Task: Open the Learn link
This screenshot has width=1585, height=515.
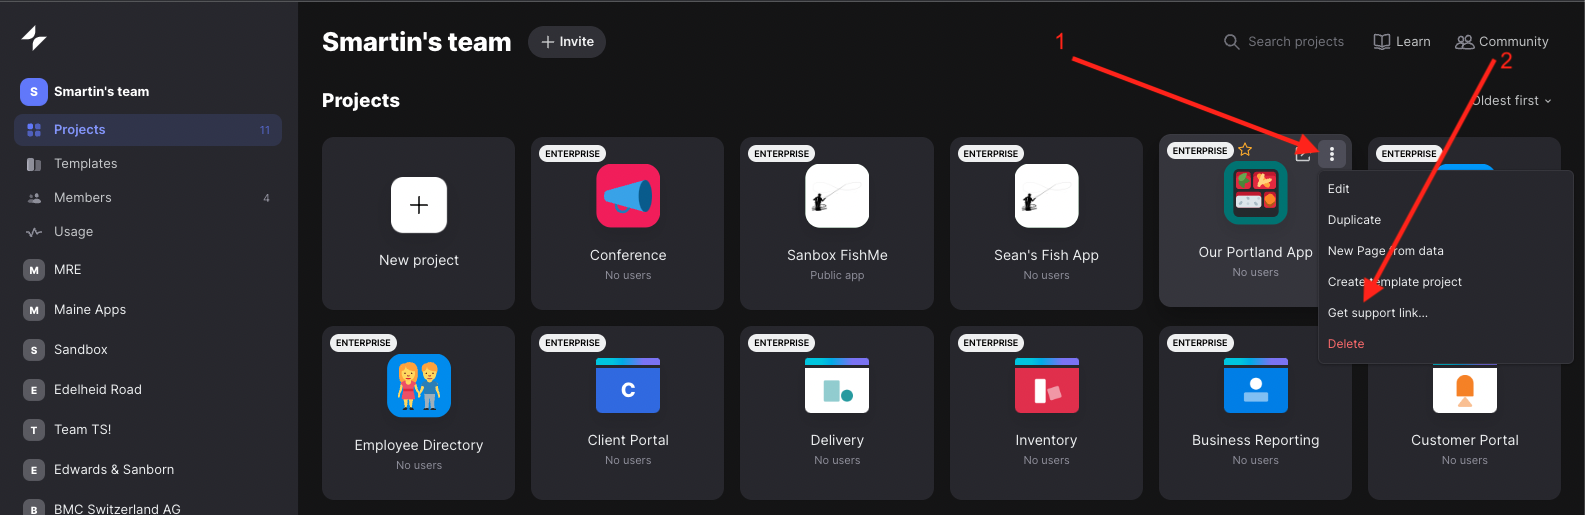Action: [x=1402, y=42]
